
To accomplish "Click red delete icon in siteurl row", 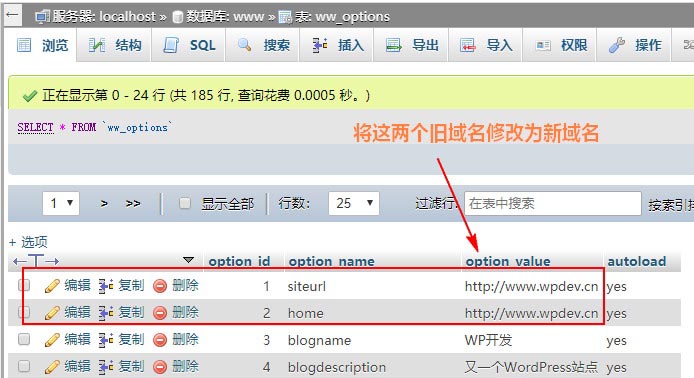I will pyautogui.click(x=160, y=286).
